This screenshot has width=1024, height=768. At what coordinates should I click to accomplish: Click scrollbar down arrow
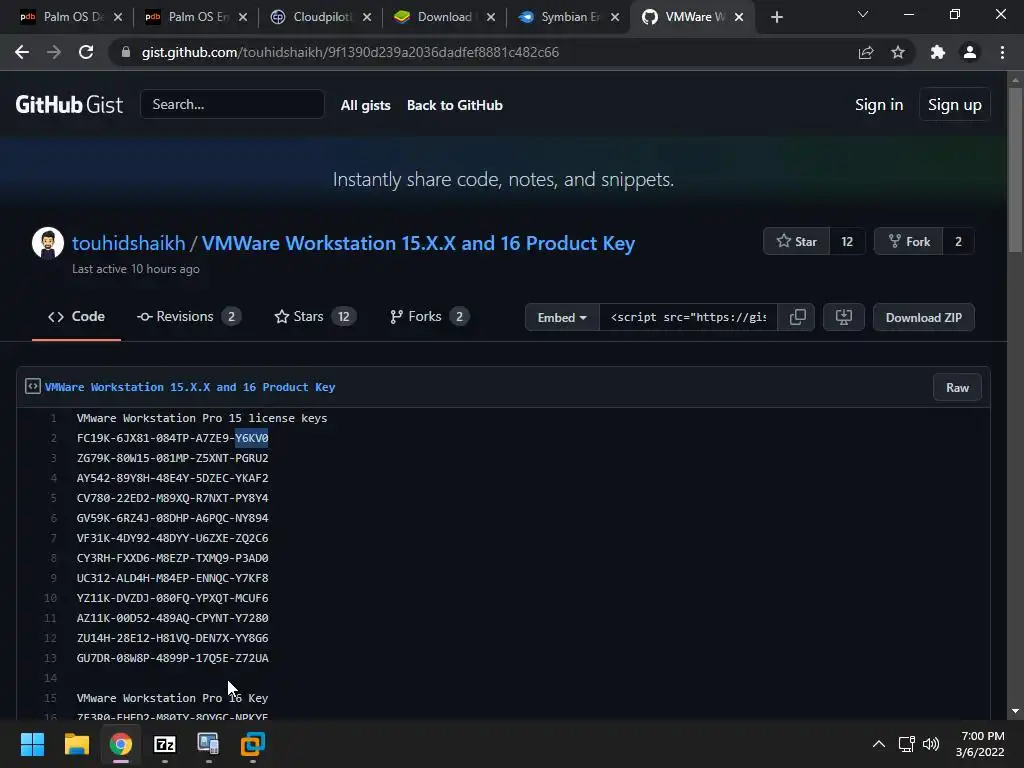[x=1014, y=712]
